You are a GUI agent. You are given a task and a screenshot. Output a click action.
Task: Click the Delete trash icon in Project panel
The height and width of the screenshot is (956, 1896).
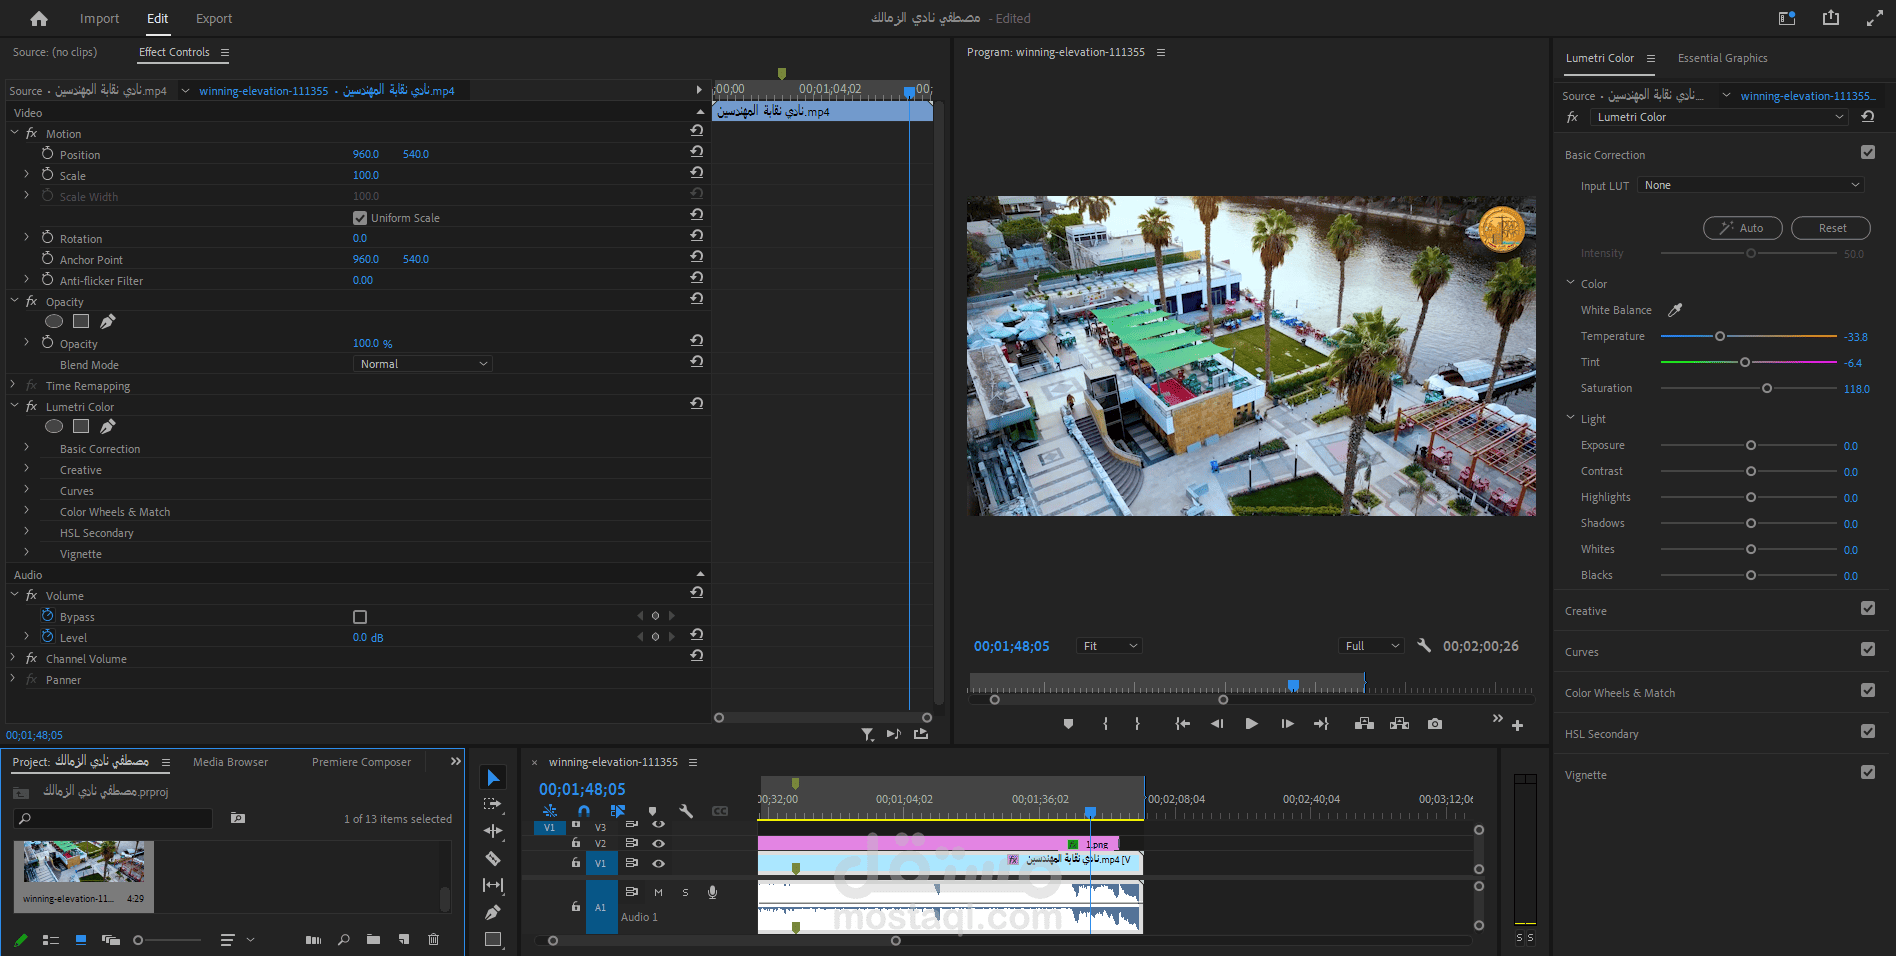coord(433,939)
